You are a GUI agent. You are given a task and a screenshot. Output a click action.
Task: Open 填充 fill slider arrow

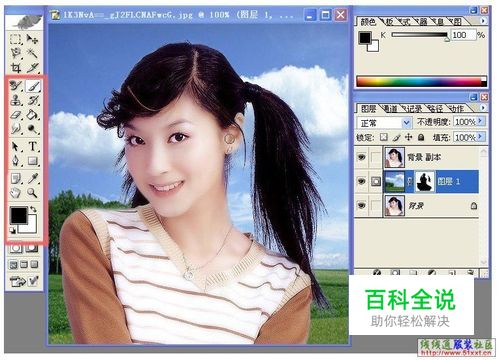coord(480,137)
